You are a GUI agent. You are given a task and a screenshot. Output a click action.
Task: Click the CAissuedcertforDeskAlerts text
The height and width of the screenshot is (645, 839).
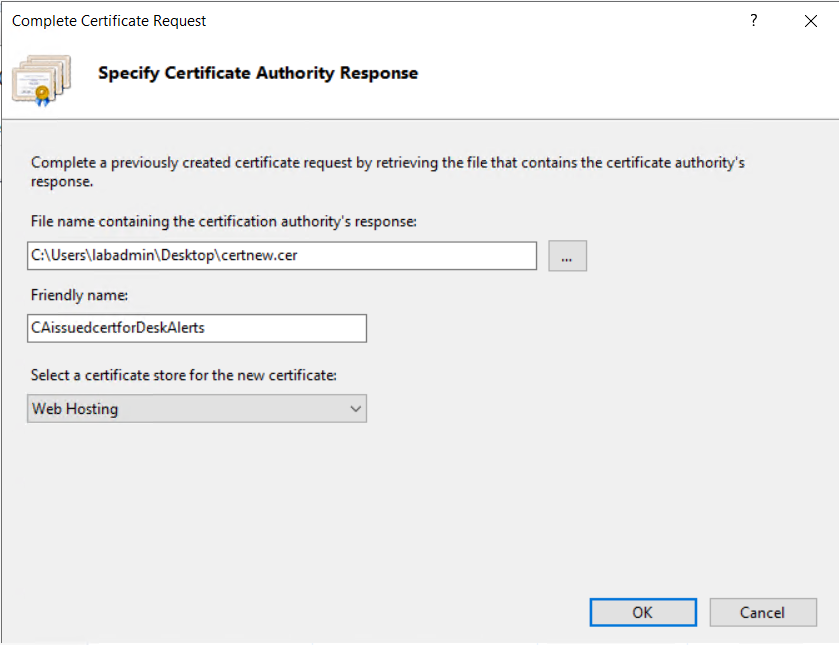[118, 328]
